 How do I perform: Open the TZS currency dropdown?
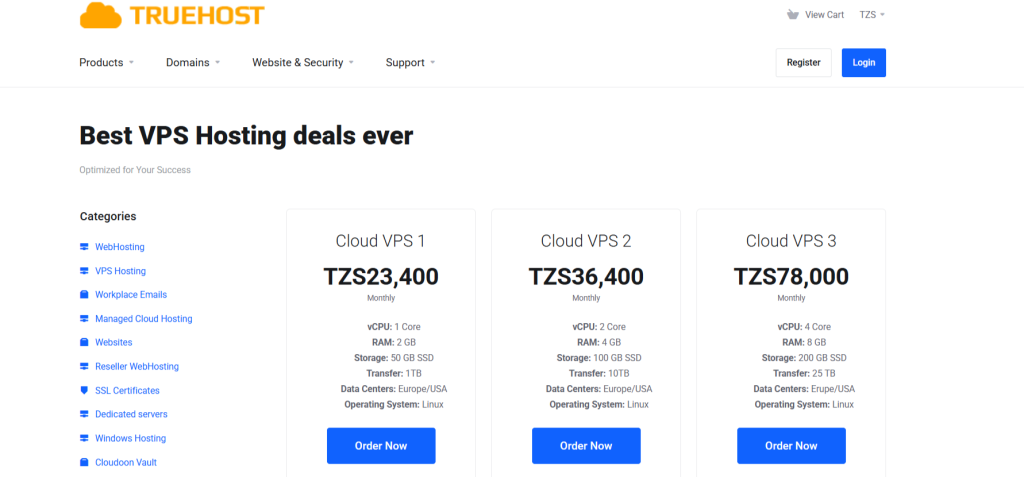pos(872,15)
